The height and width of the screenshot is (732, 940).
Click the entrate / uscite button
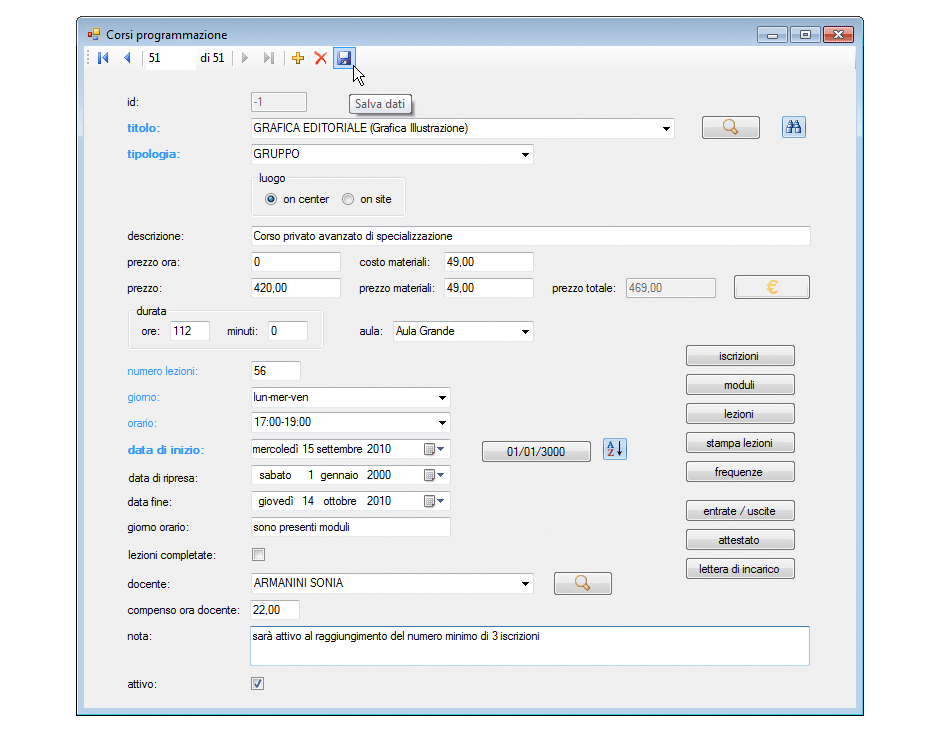tap(740, 511)
